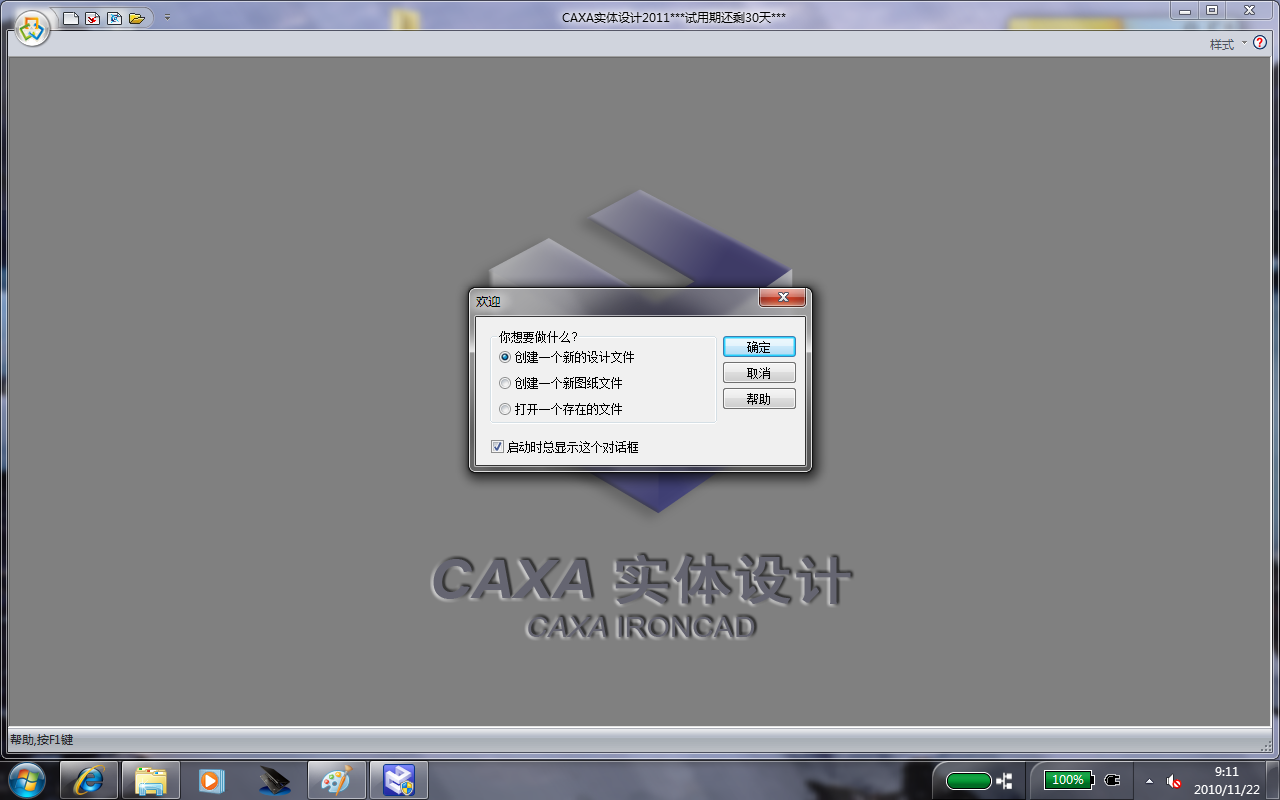Select 创建一个新图纸文件 radio option

[561, 383]
